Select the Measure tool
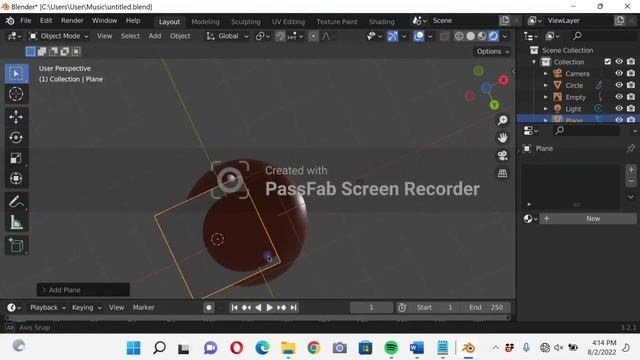 click(x=16, y=222)
